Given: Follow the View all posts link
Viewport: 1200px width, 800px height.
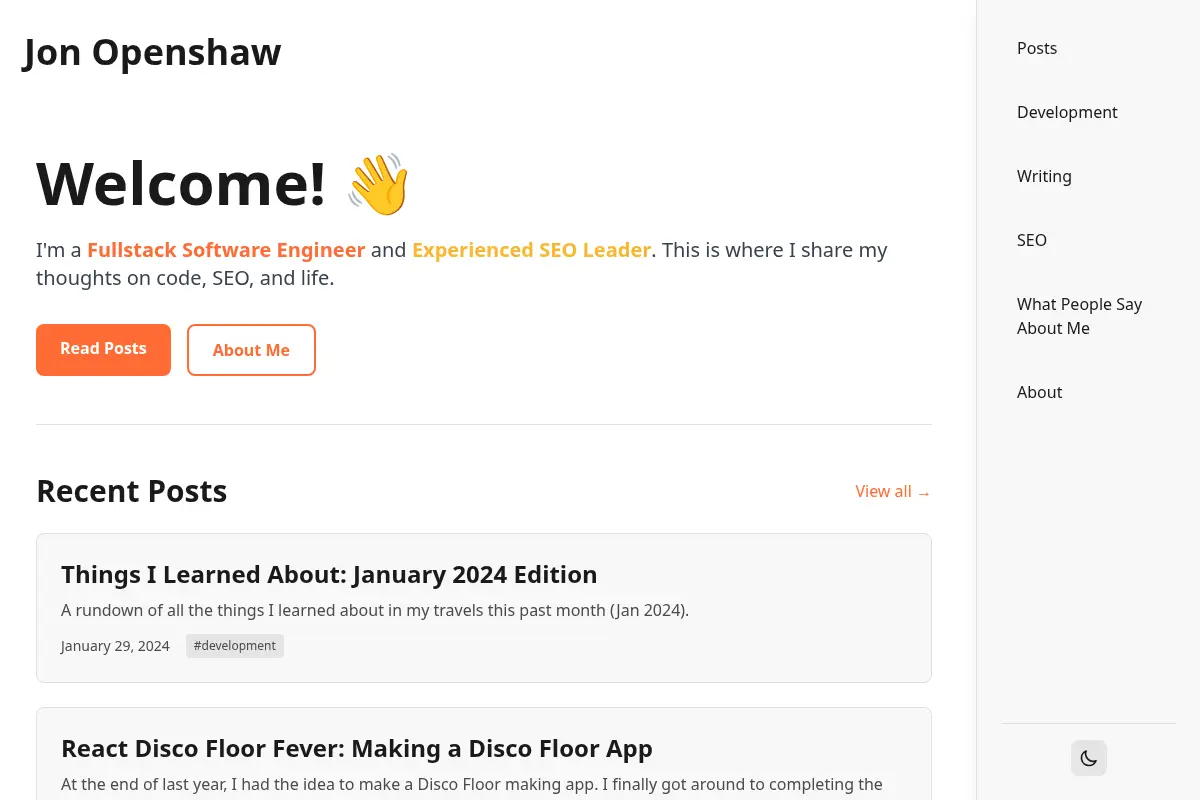Looking at the screenshot, I should tap(893, 492).
